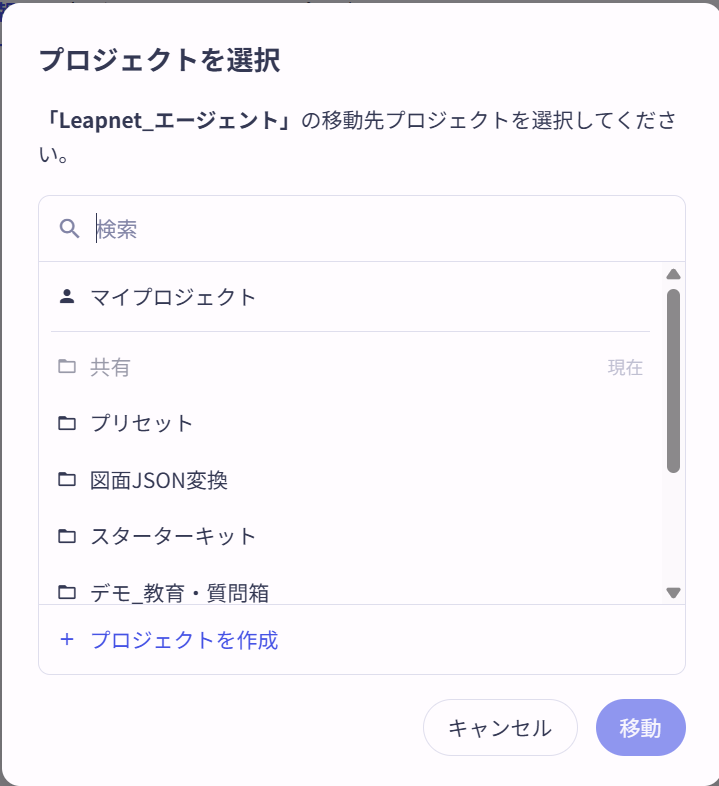This screenshot has height=786, width=719.
Task: Select マイプロジェクト as destination
Action: (x=350, y=297)
